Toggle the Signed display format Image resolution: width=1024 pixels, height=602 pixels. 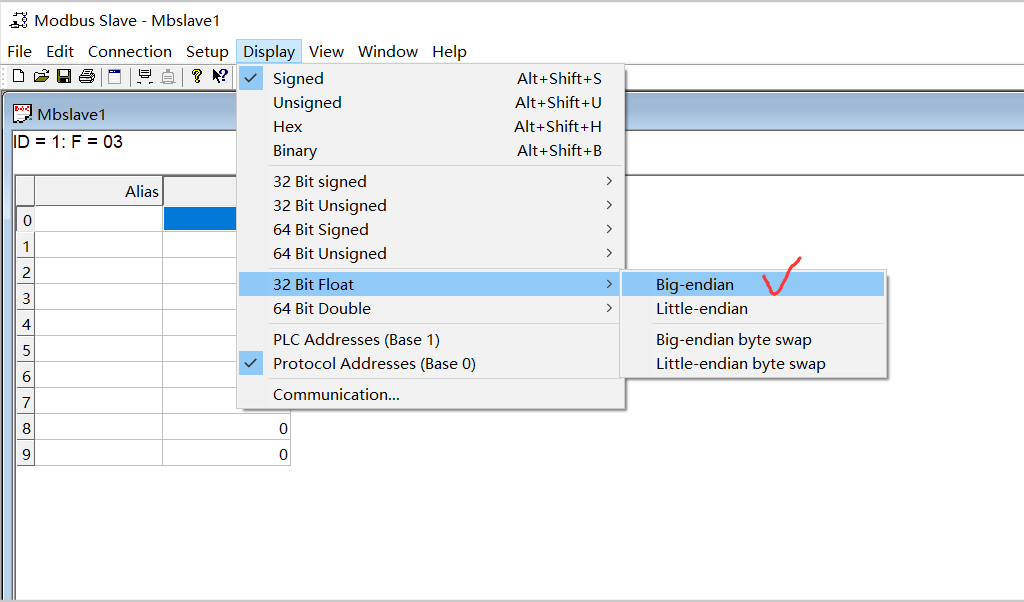click(298, 78)
